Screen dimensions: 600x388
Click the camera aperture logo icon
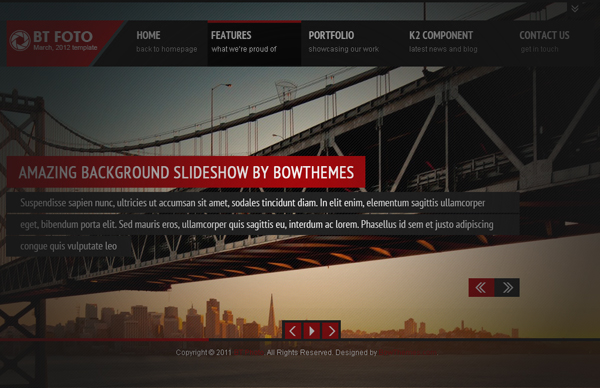click(x=20, y=41)
